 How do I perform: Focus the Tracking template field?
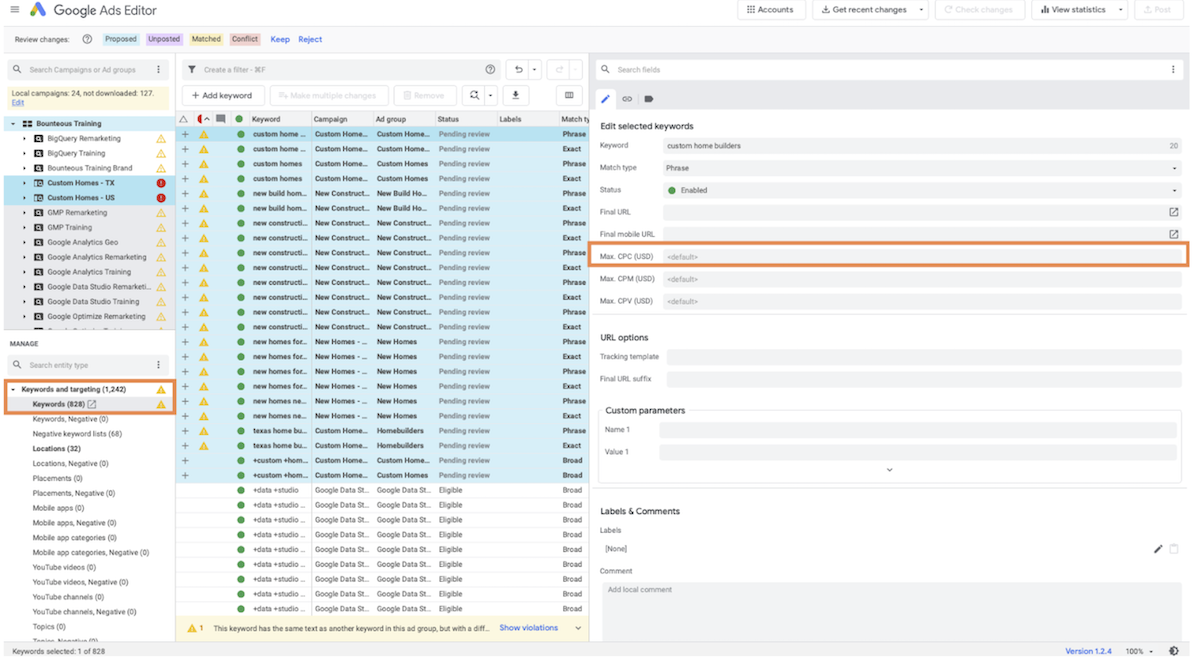tap(924, 357)
